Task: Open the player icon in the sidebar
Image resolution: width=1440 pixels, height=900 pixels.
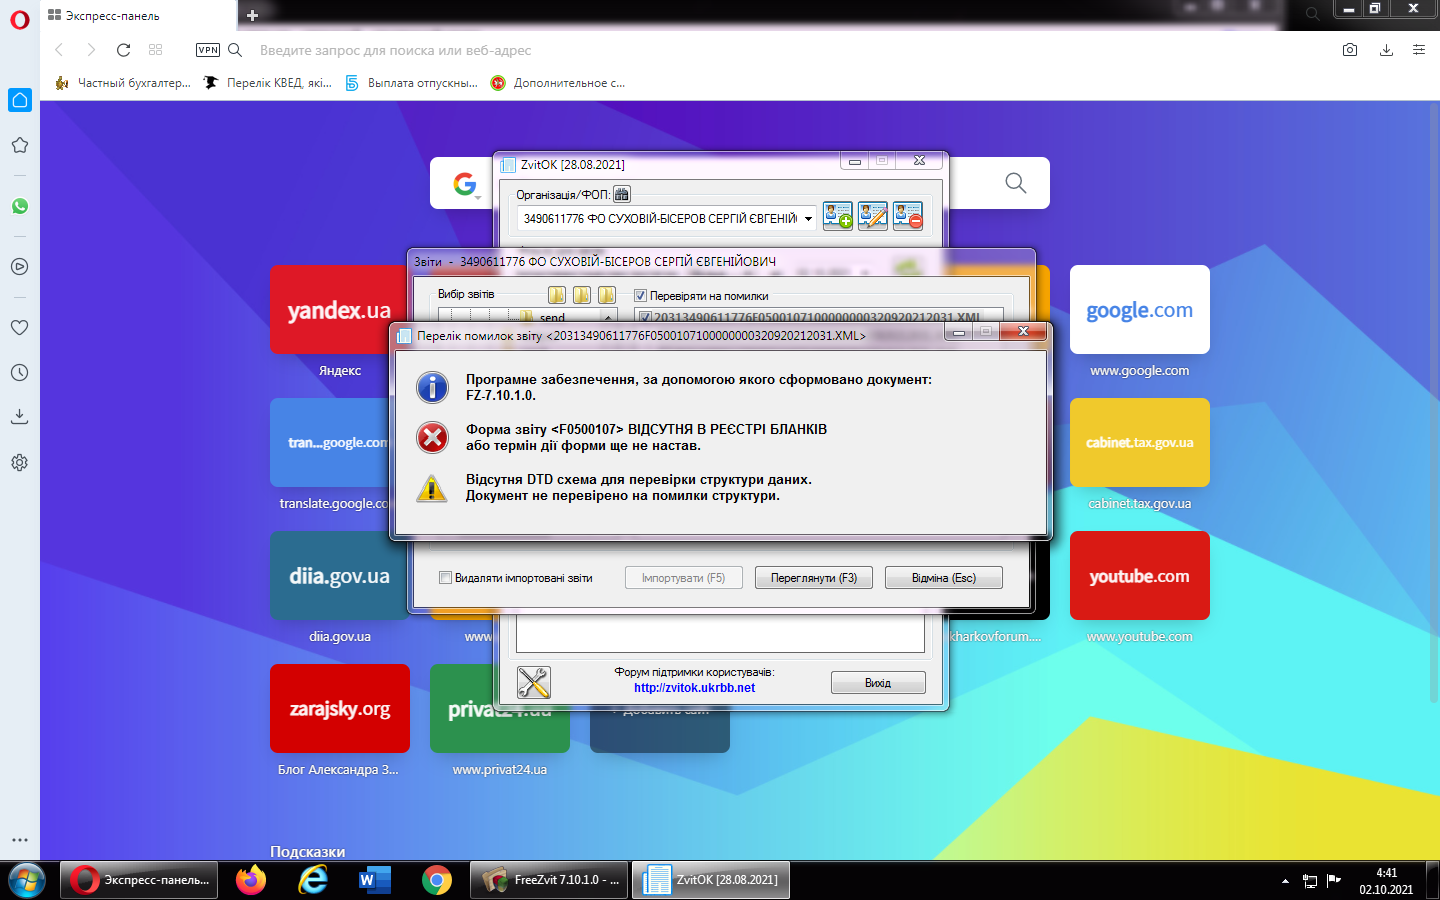Action: click(20, 267)
